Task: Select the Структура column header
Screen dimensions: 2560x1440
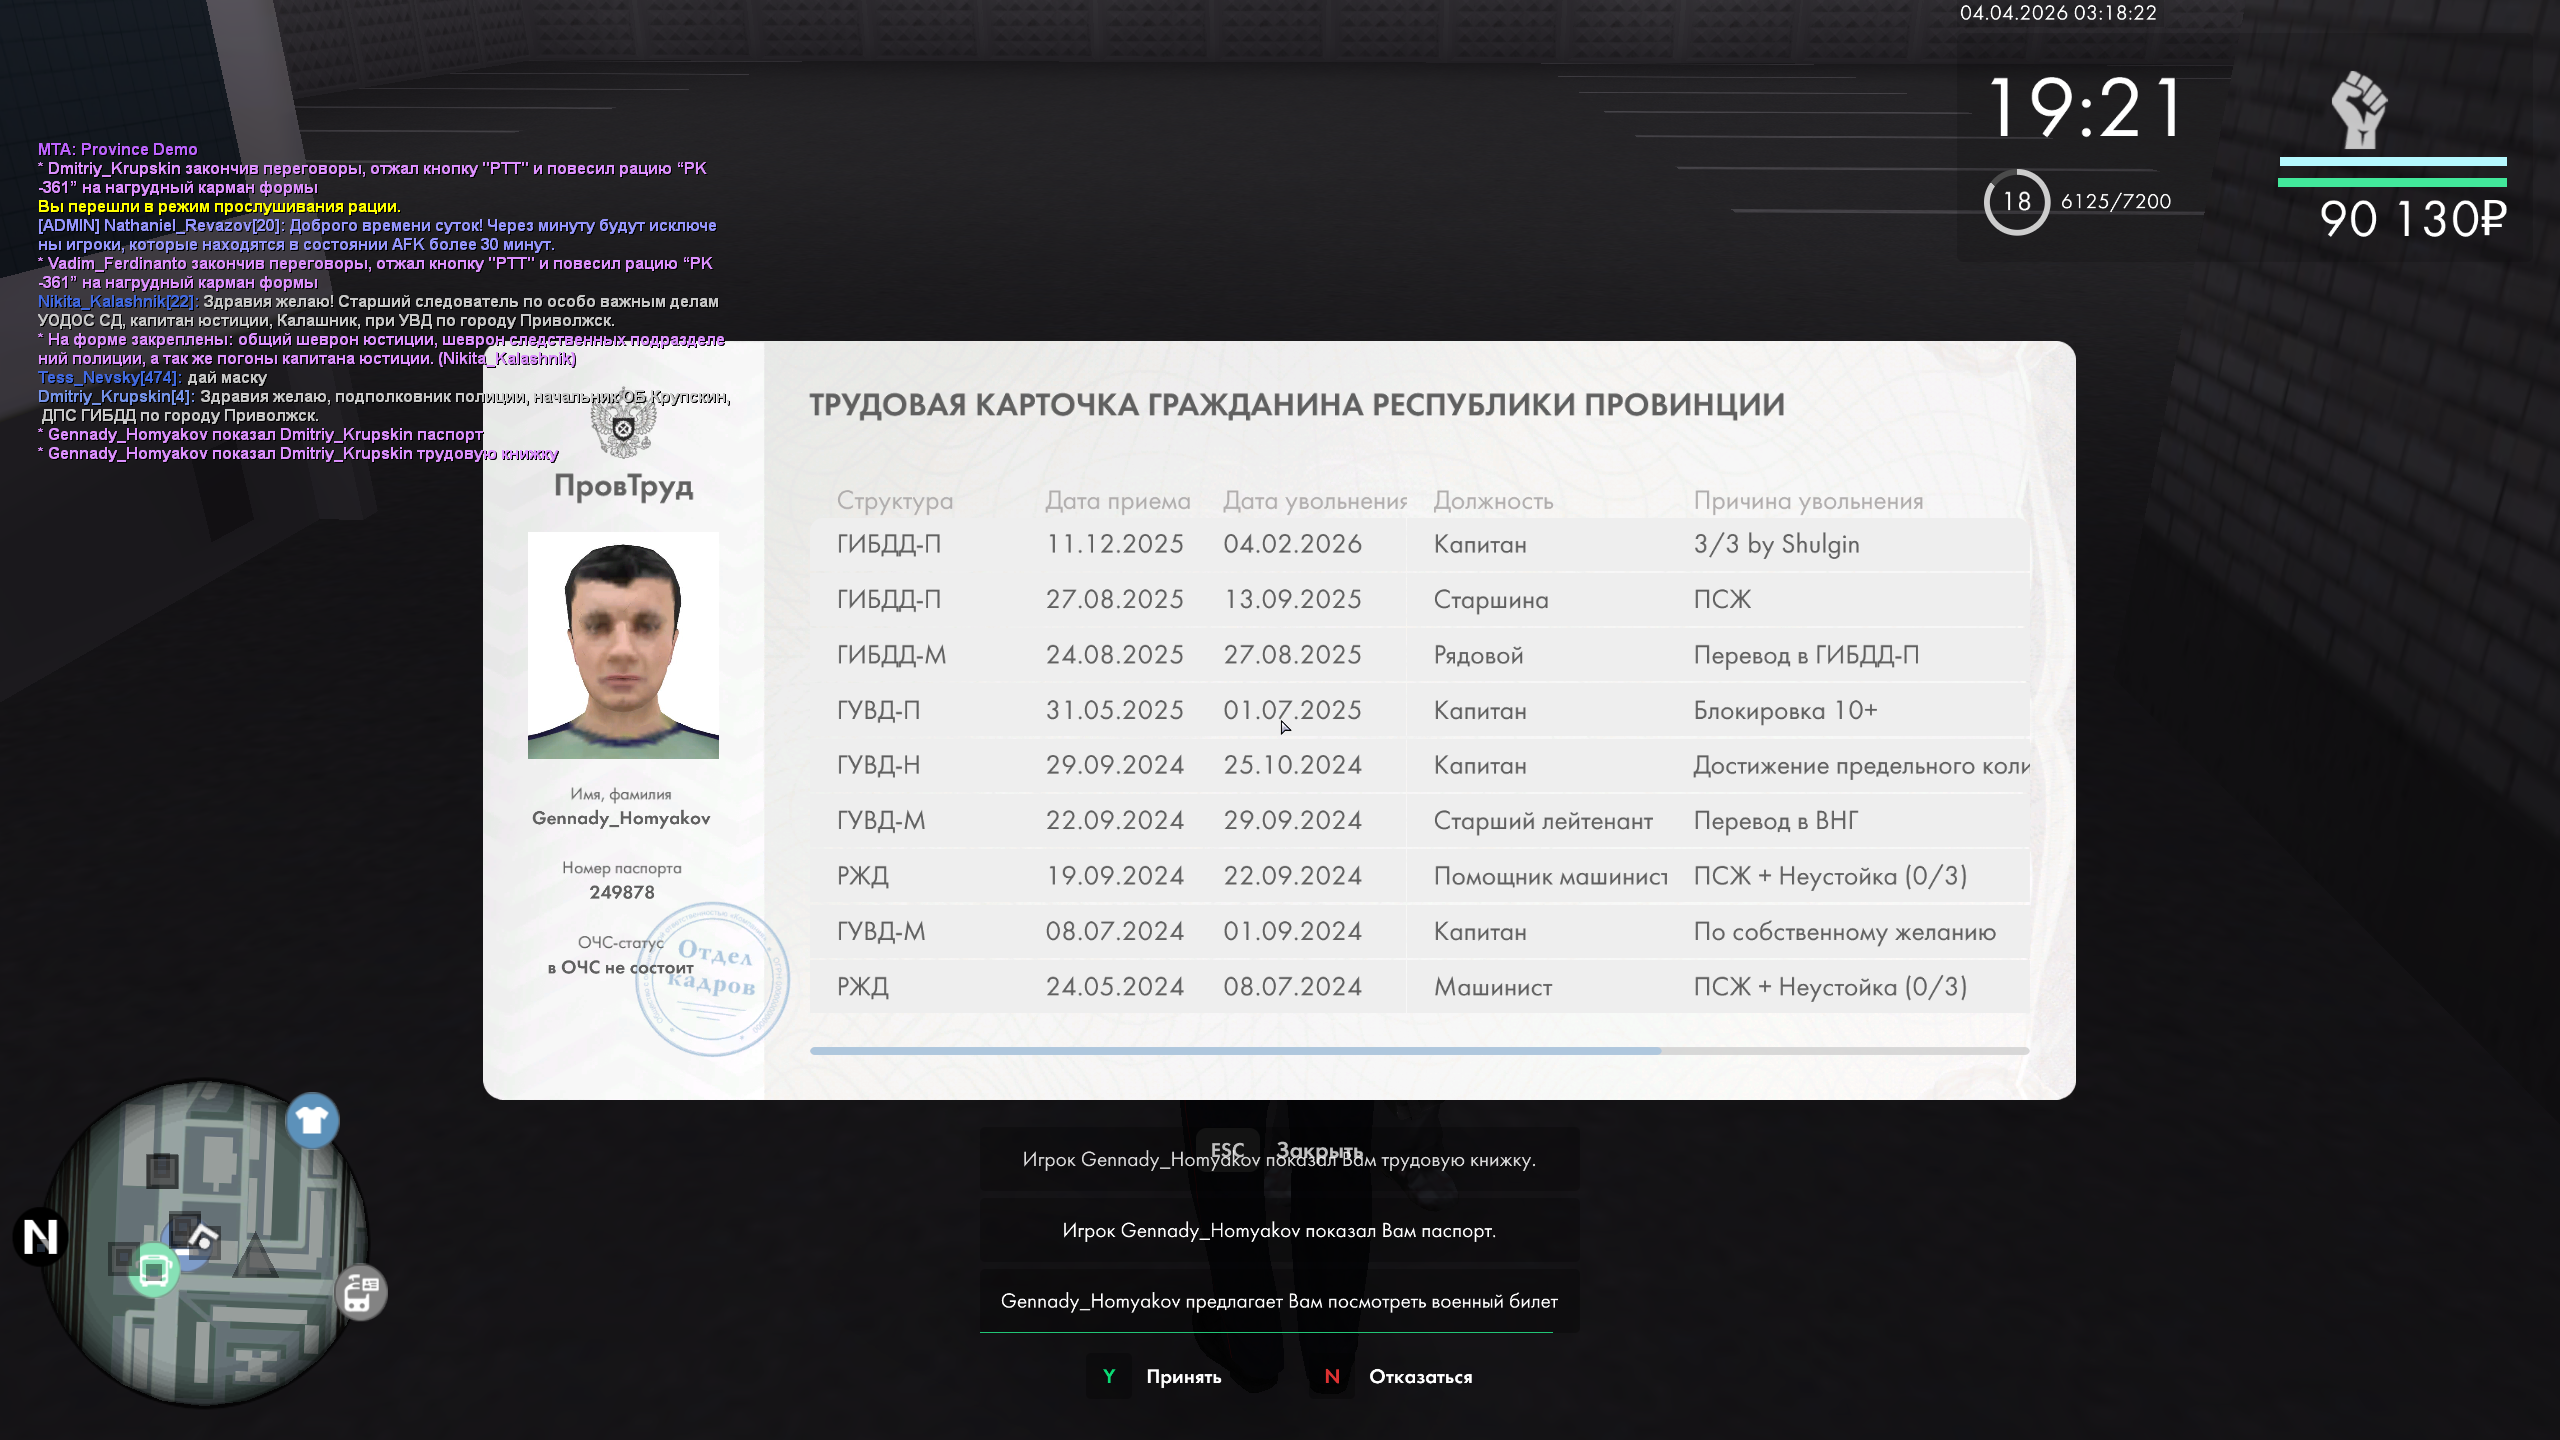Action: [x=894, y=501]
